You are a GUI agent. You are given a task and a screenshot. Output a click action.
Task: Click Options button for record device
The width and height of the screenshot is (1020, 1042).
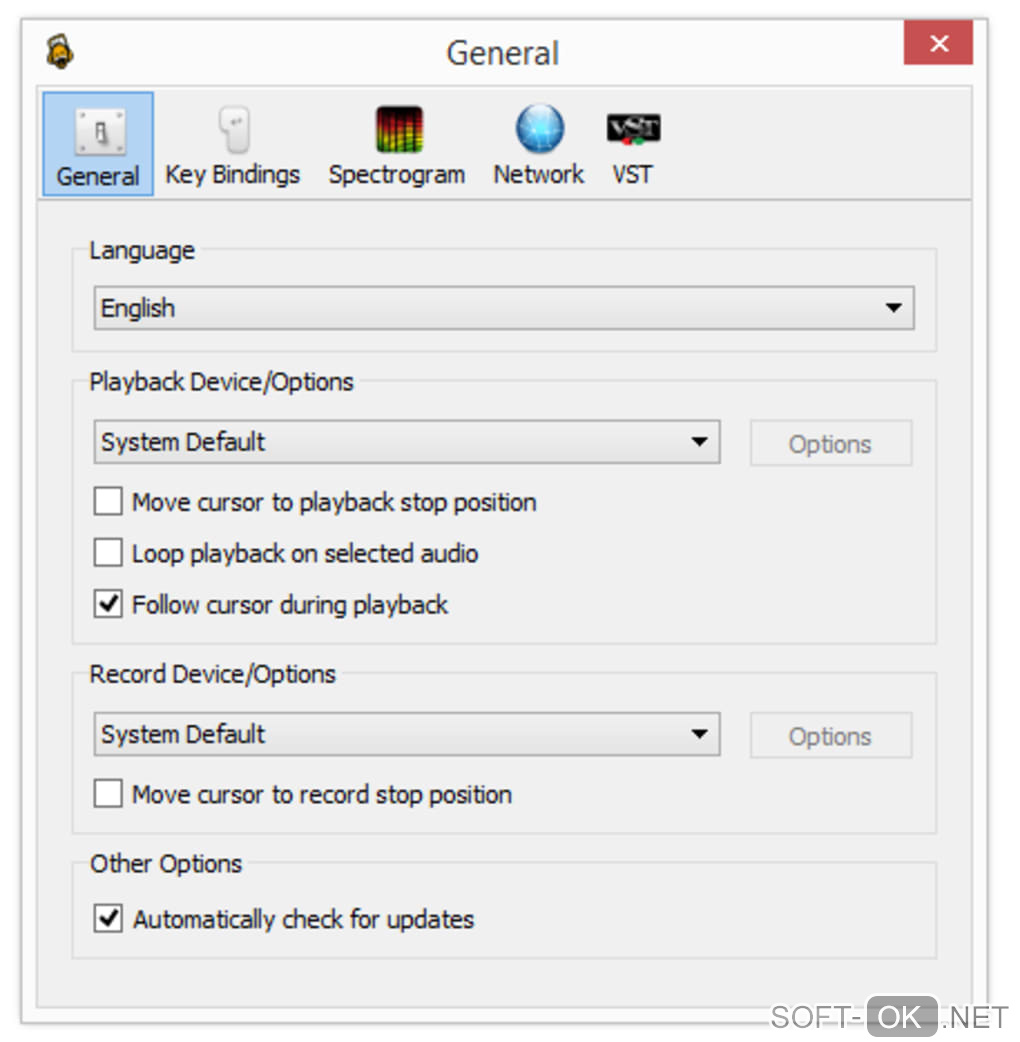(830, 737)
